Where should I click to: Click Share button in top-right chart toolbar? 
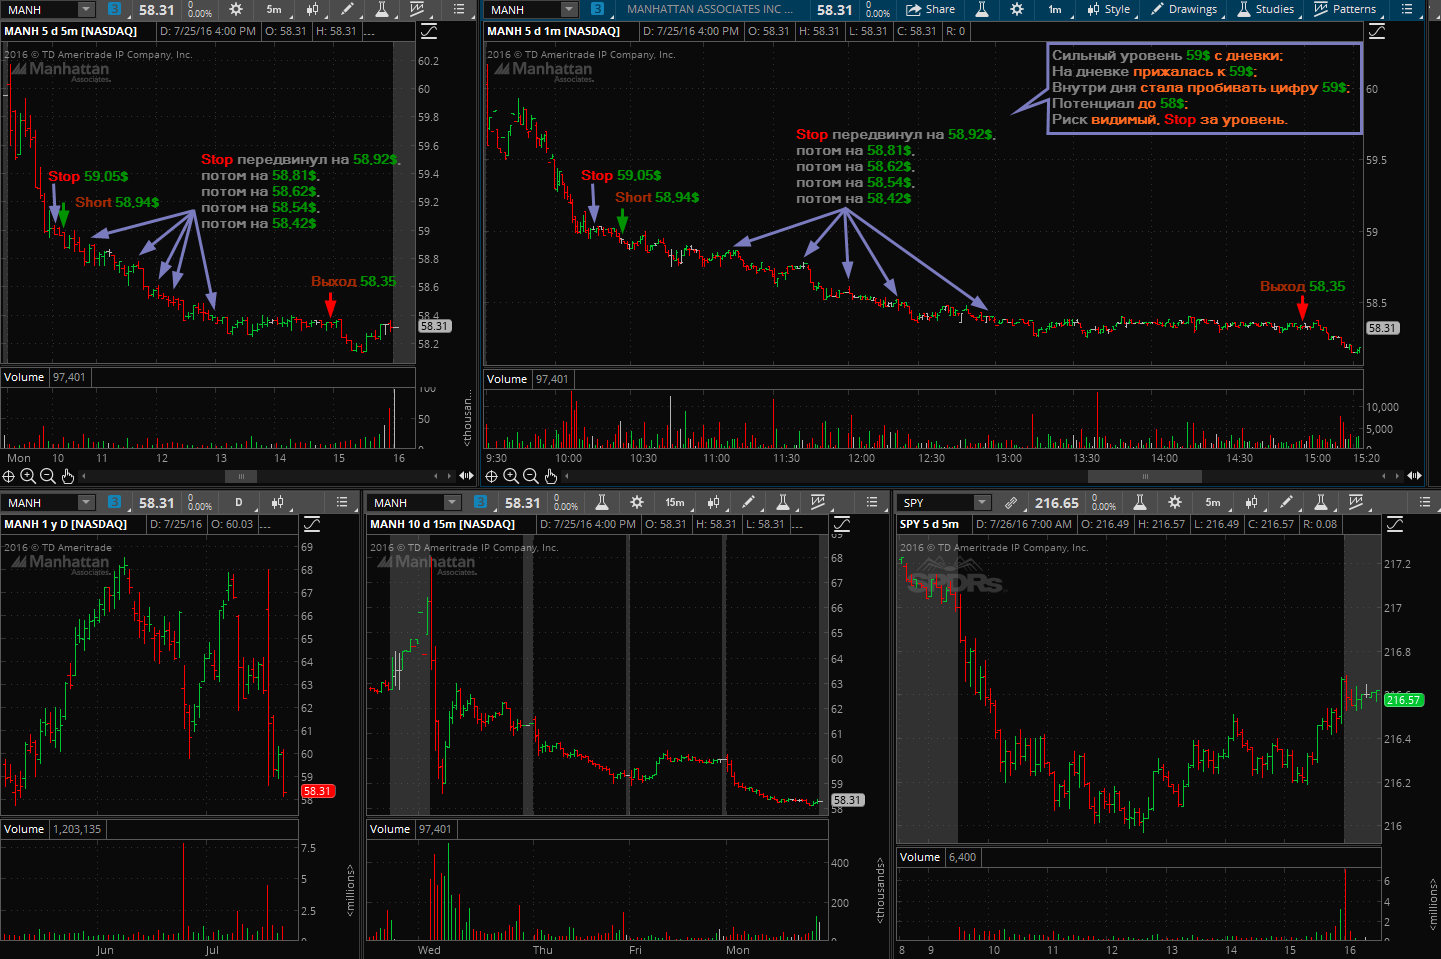[930, 9]
